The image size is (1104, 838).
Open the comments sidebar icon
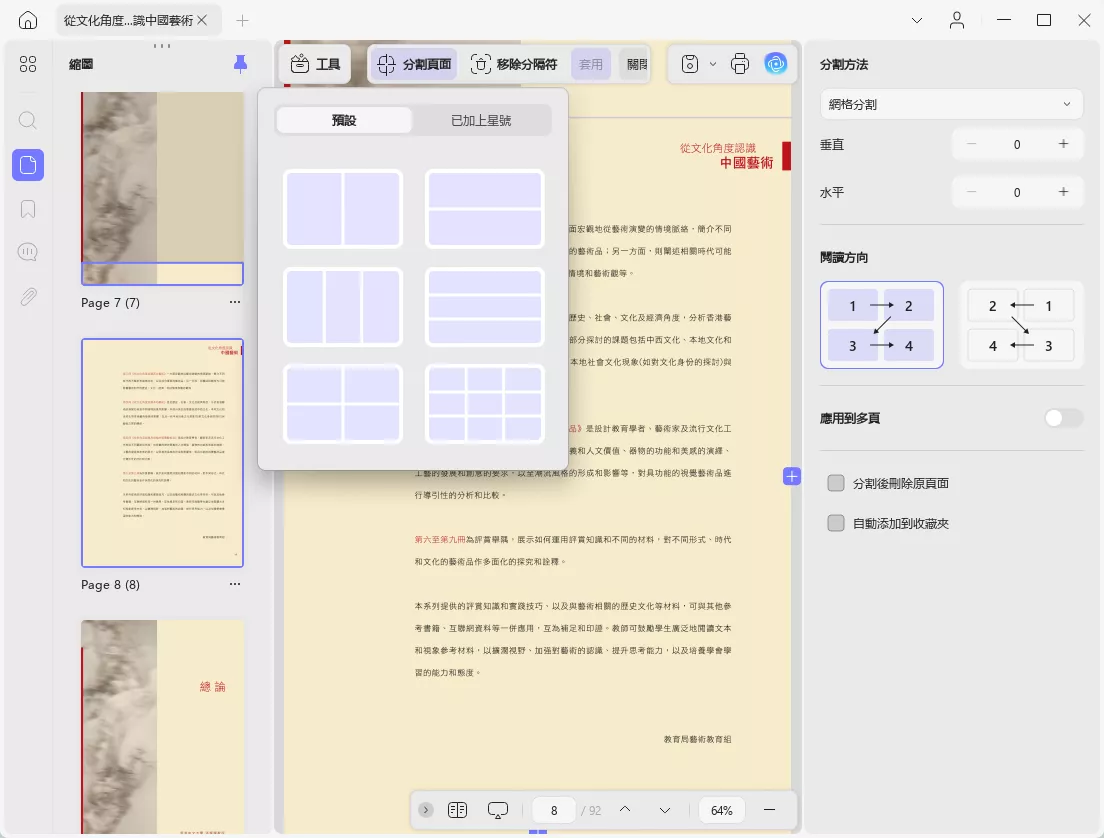(28, 252)
